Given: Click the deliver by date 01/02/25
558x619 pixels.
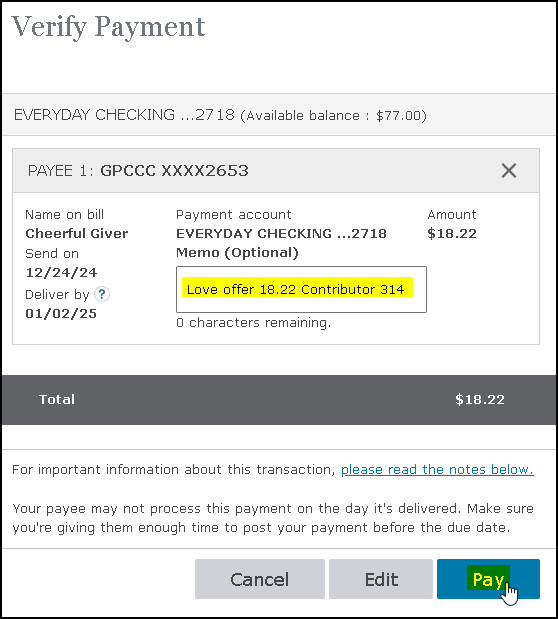Looking at the screenshot, I should [x=61, y=313].
